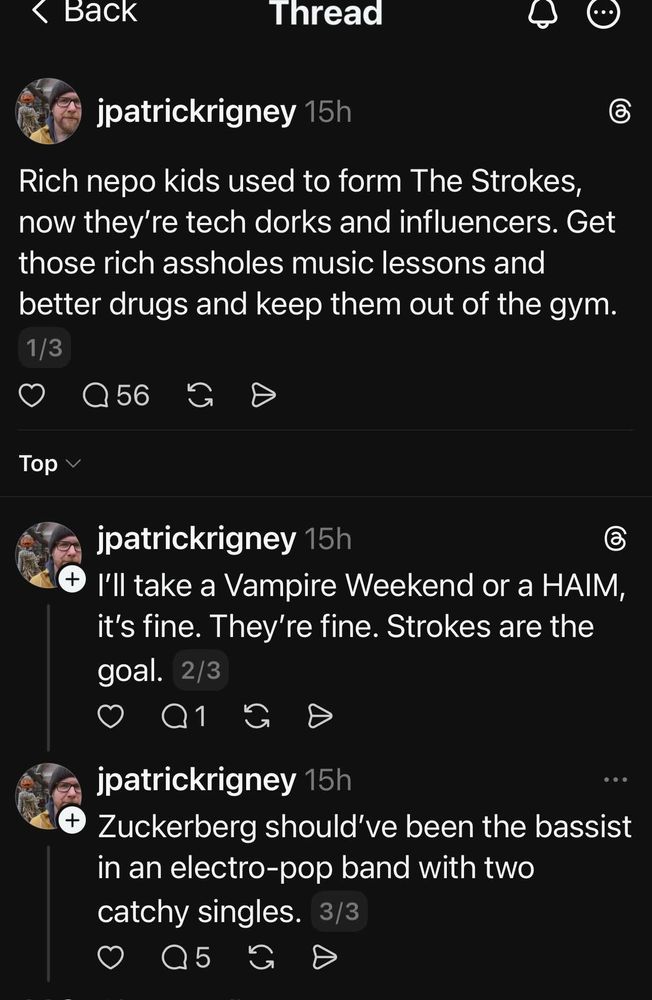The width and height of the screenshot is (652, 1000).
Task: Share the Vampire Weekend reply
Action: pos(321,716)
